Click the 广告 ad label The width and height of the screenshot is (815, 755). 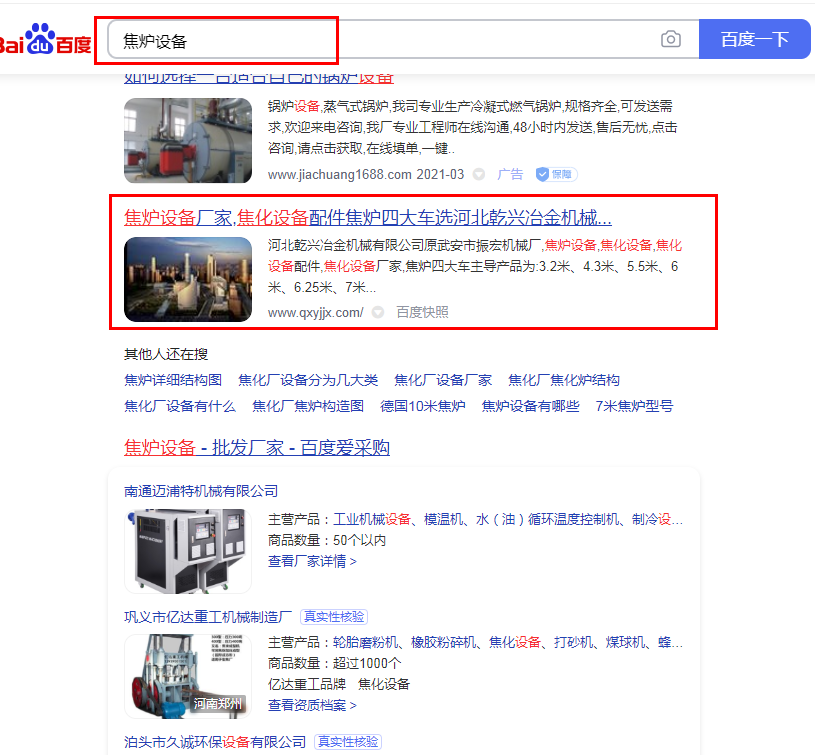(510, 174)
